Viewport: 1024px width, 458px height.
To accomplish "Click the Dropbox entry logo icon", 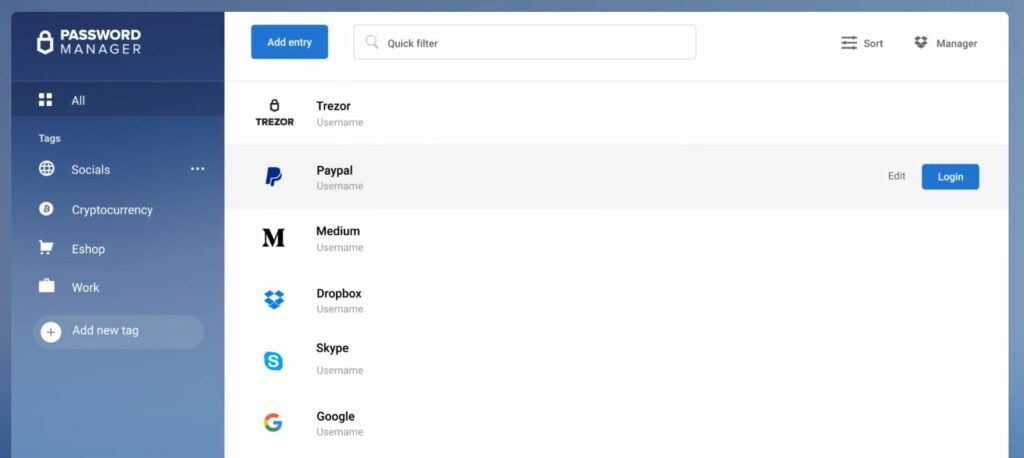I will pos(274,300).
